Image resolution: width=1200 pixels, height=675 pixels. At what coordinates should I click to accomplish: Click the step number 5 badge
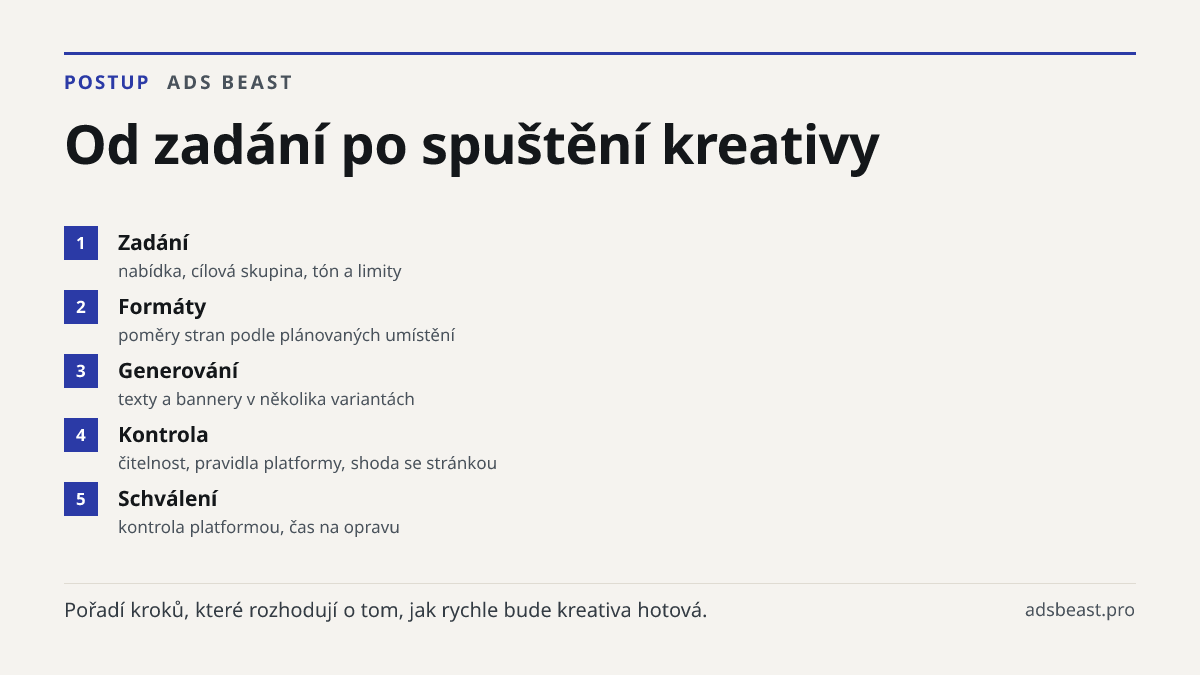pos(81,499)
